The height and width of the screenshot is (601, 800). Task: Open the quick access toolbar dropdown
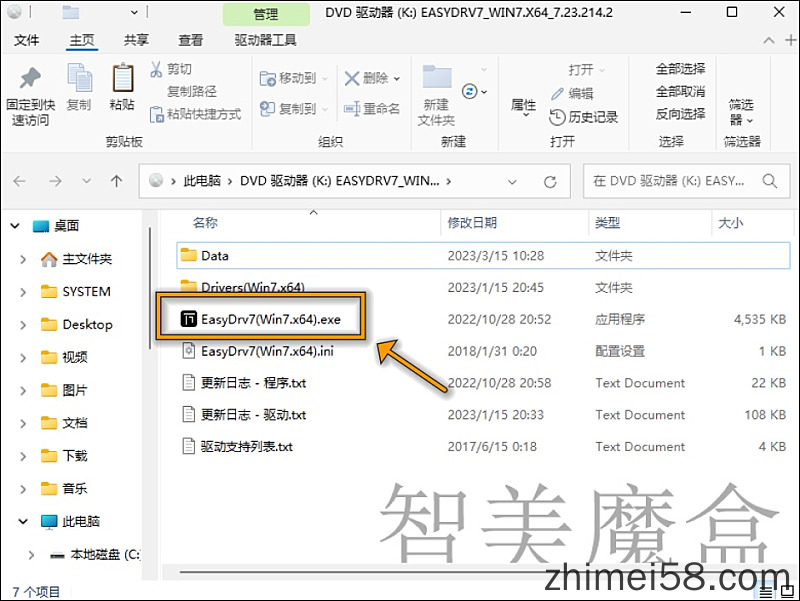coord(134,12)
